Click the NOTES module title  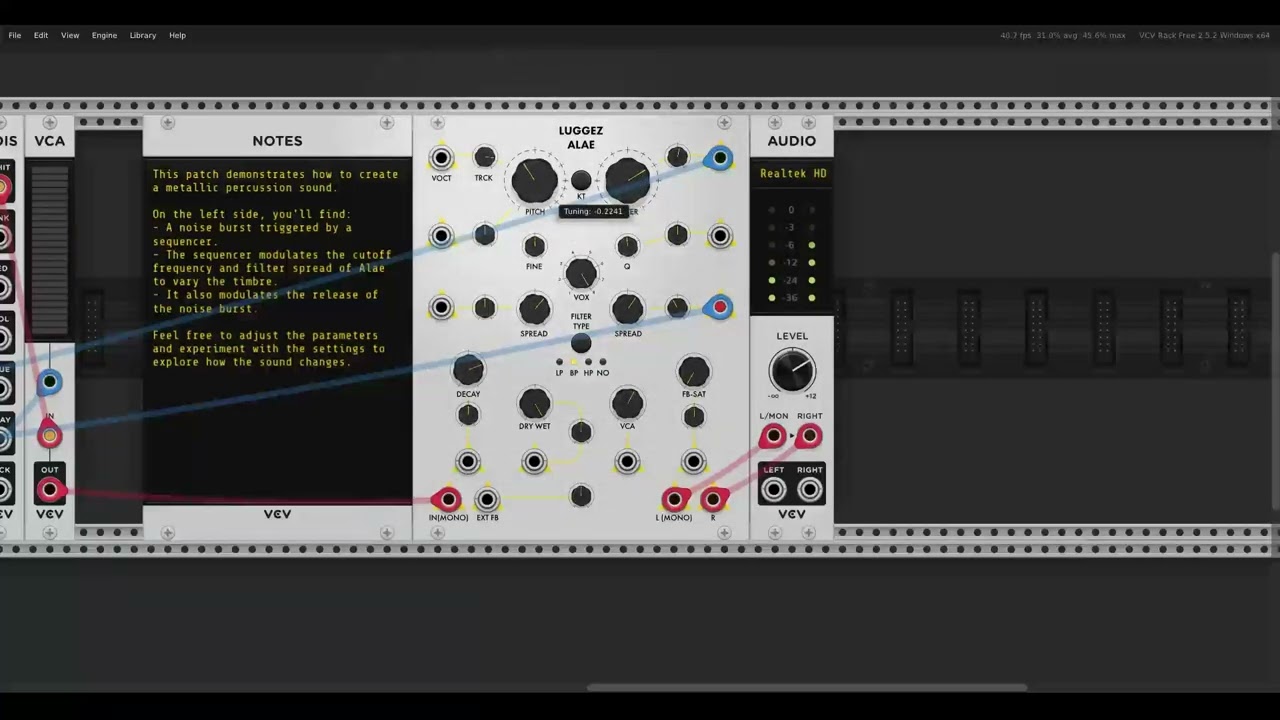click(277, 141)
